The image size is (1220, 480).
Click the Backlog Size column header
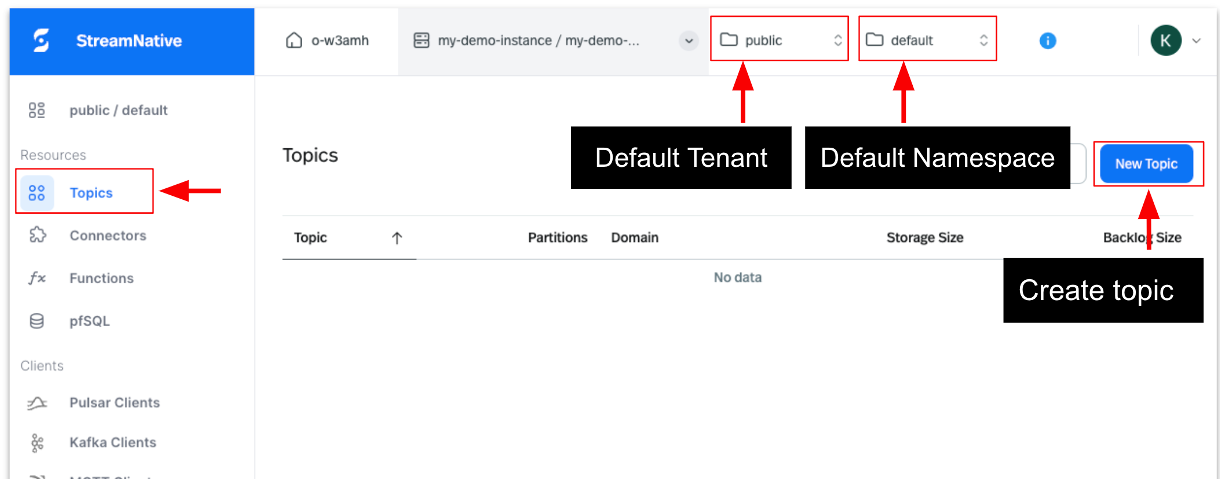(x=1142, y=238)
